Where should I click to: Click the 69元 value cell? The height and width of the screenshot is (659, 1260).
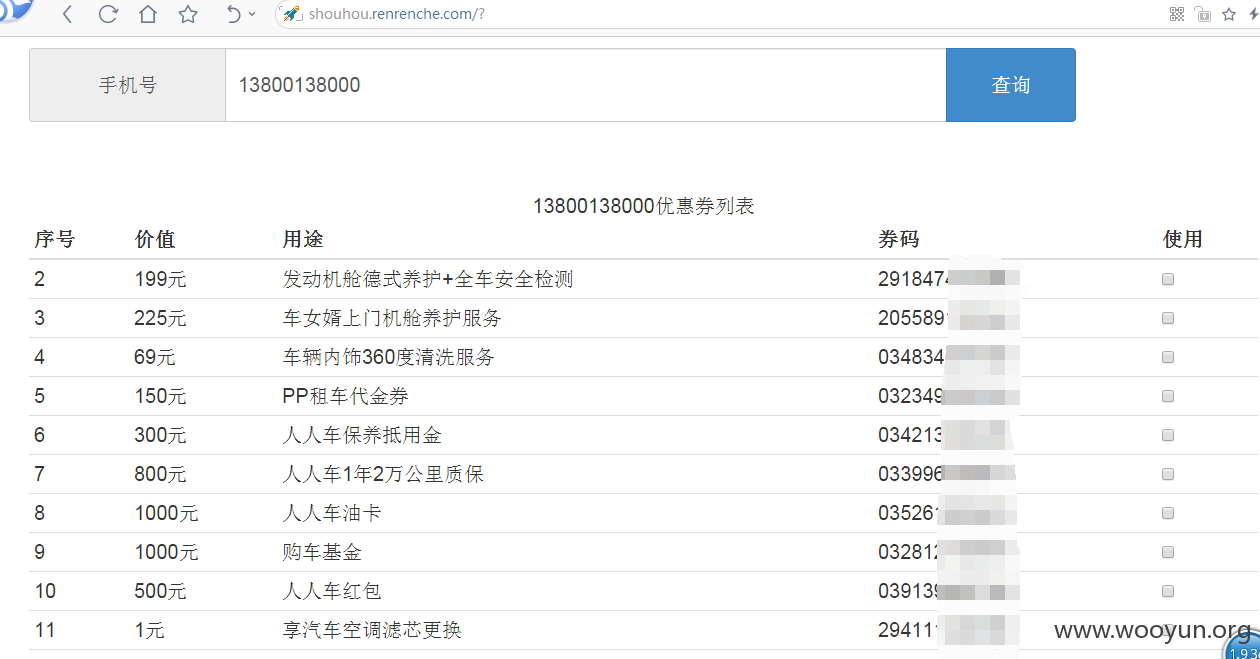click(155, 357)
